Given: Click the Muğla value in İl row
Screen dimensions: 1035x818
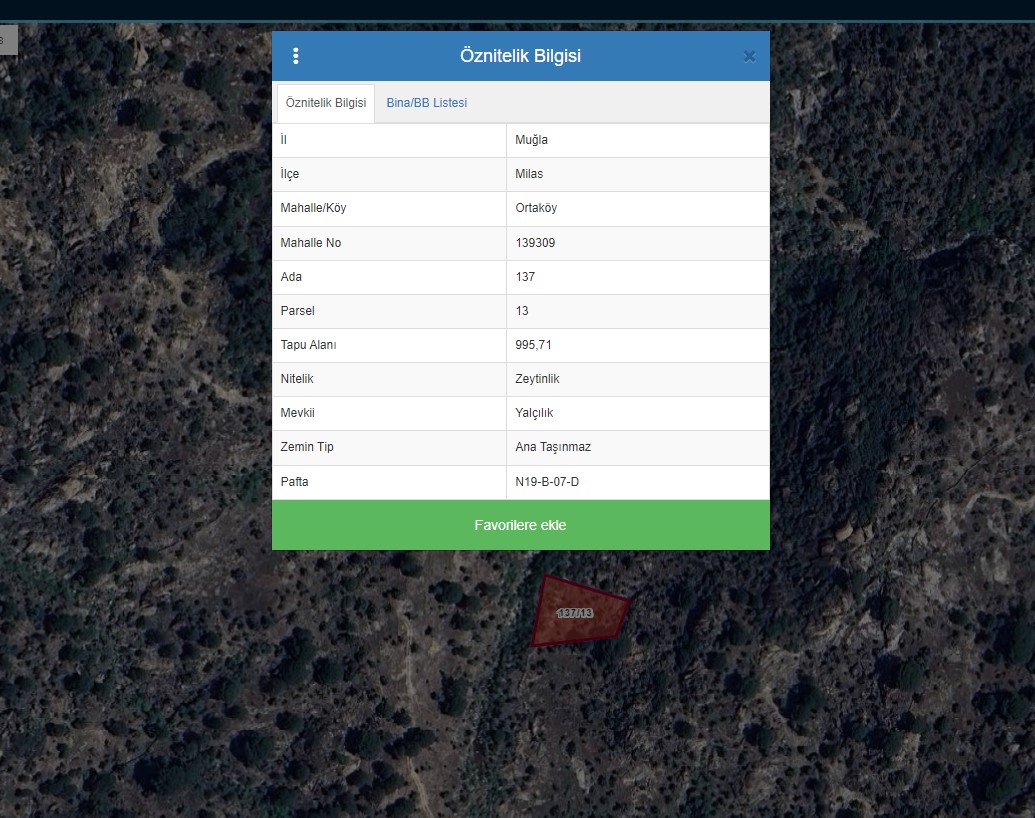Looking at the screenshot, I should 531,140.
